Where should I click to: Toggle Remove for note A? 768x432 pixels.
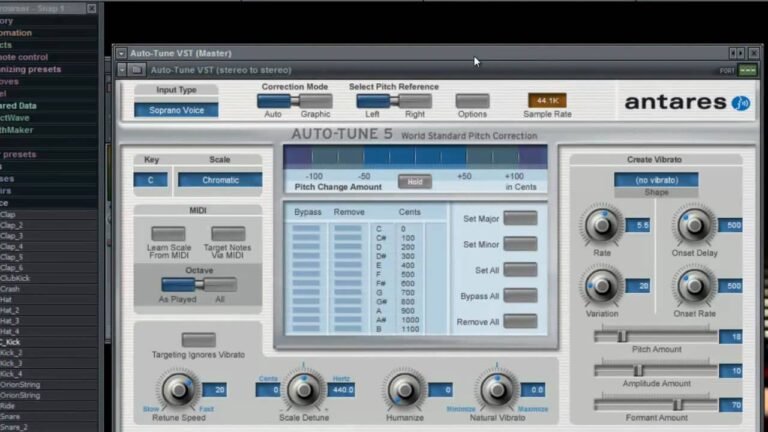click(x=348, y=311)
